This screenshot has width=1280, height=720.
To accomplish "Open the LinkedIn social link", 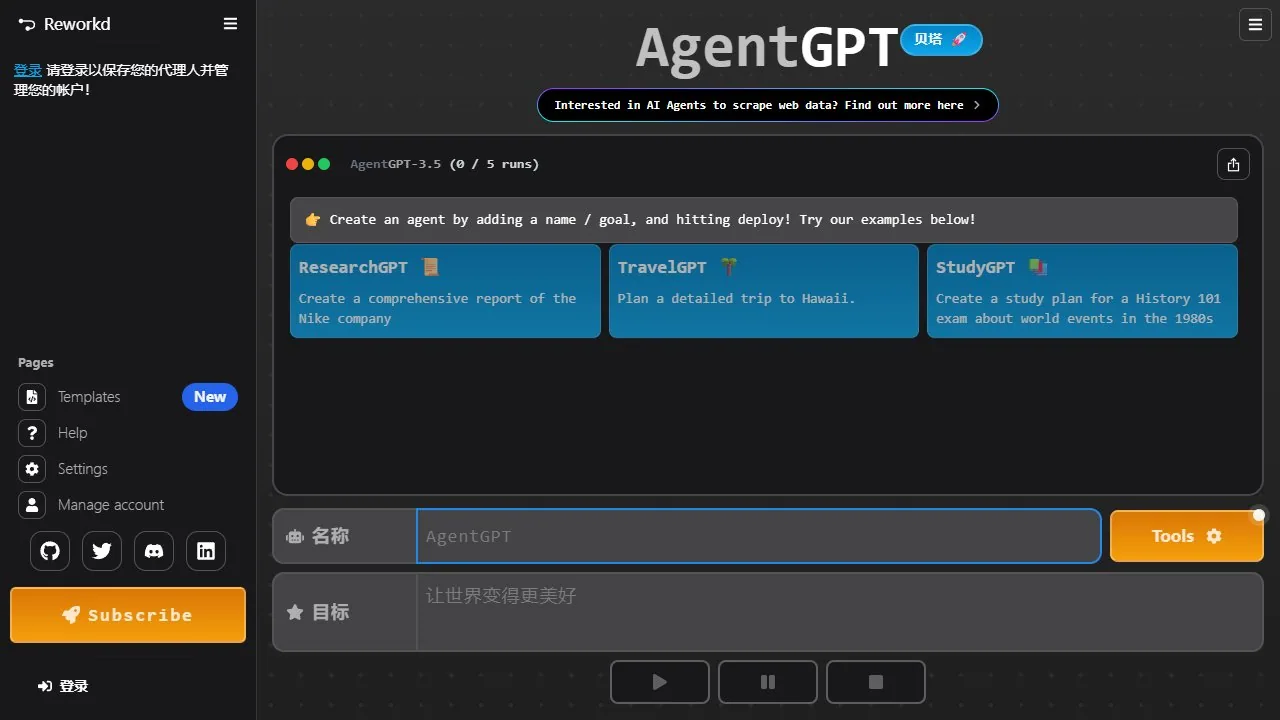I will (206, 551).
